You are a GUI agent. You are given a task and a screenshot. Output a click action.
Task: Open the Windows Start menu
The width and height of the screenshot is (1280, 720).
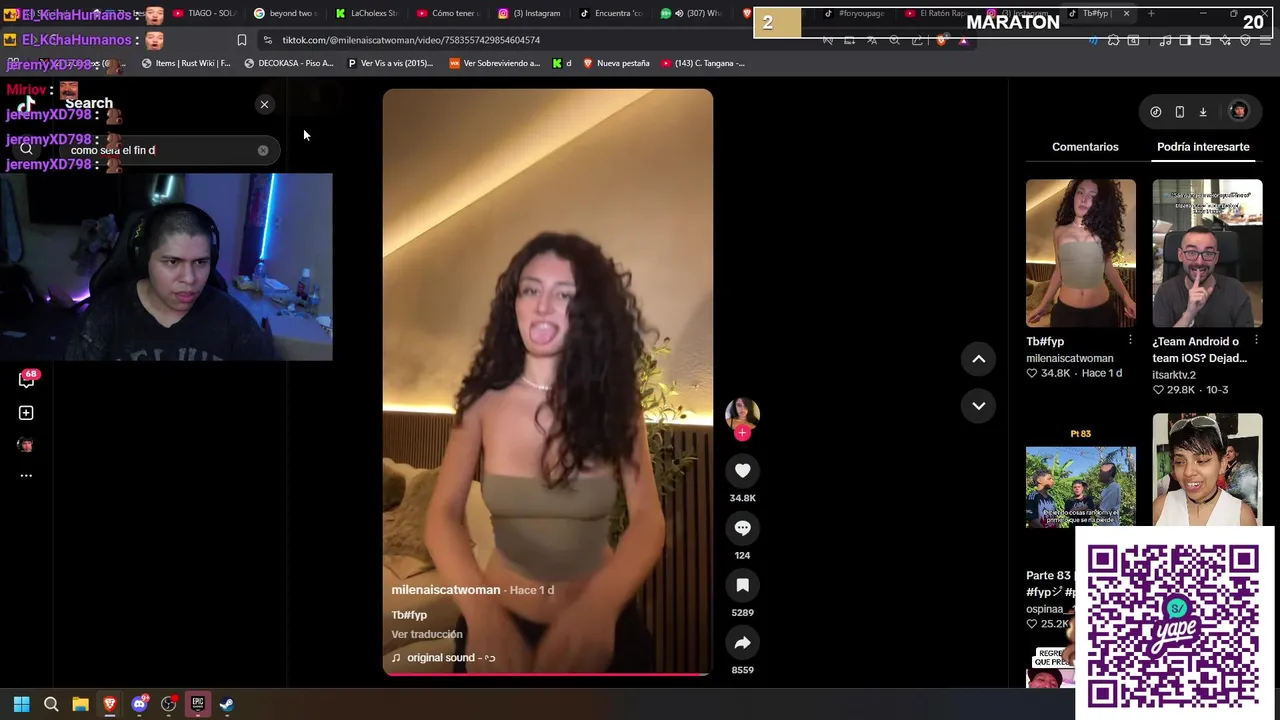tap(21, 704)
